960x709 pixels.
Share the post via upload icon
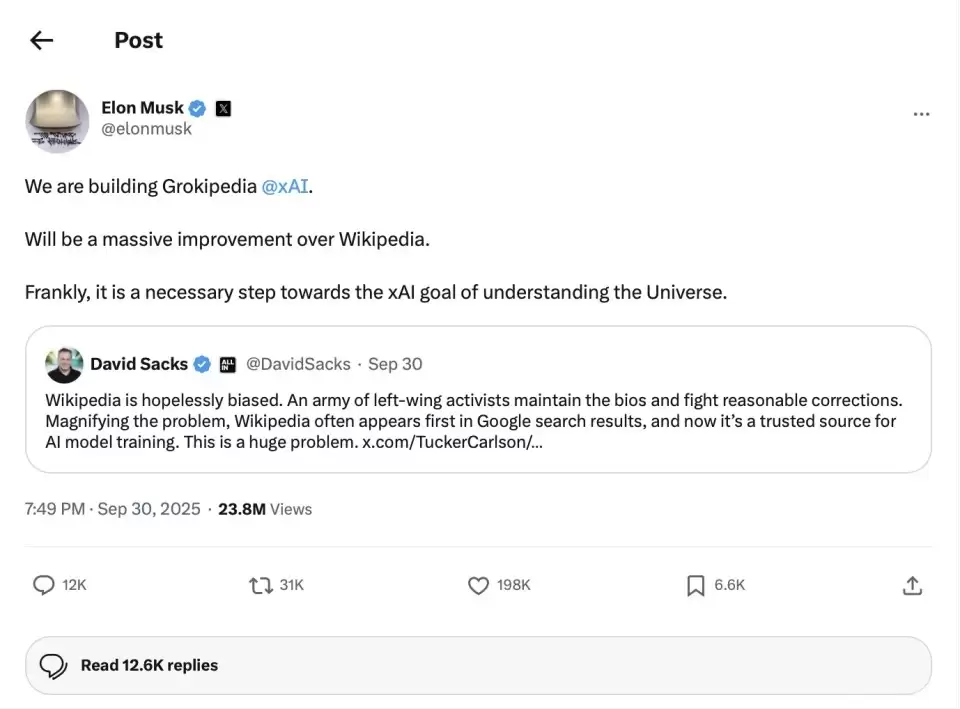click(911, 585)
